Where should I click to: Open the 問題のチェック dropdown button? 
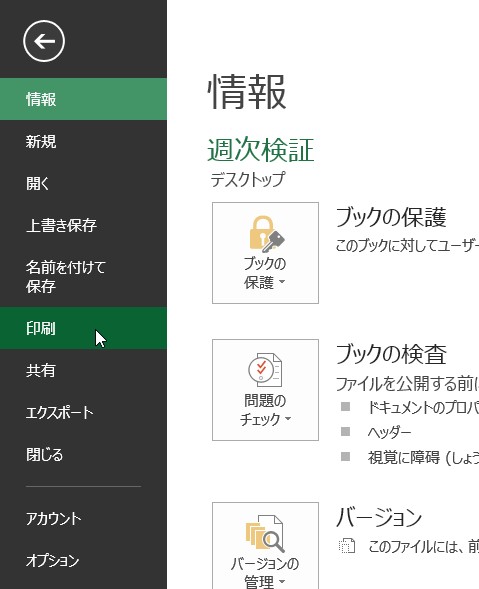(x=265, y=390)
